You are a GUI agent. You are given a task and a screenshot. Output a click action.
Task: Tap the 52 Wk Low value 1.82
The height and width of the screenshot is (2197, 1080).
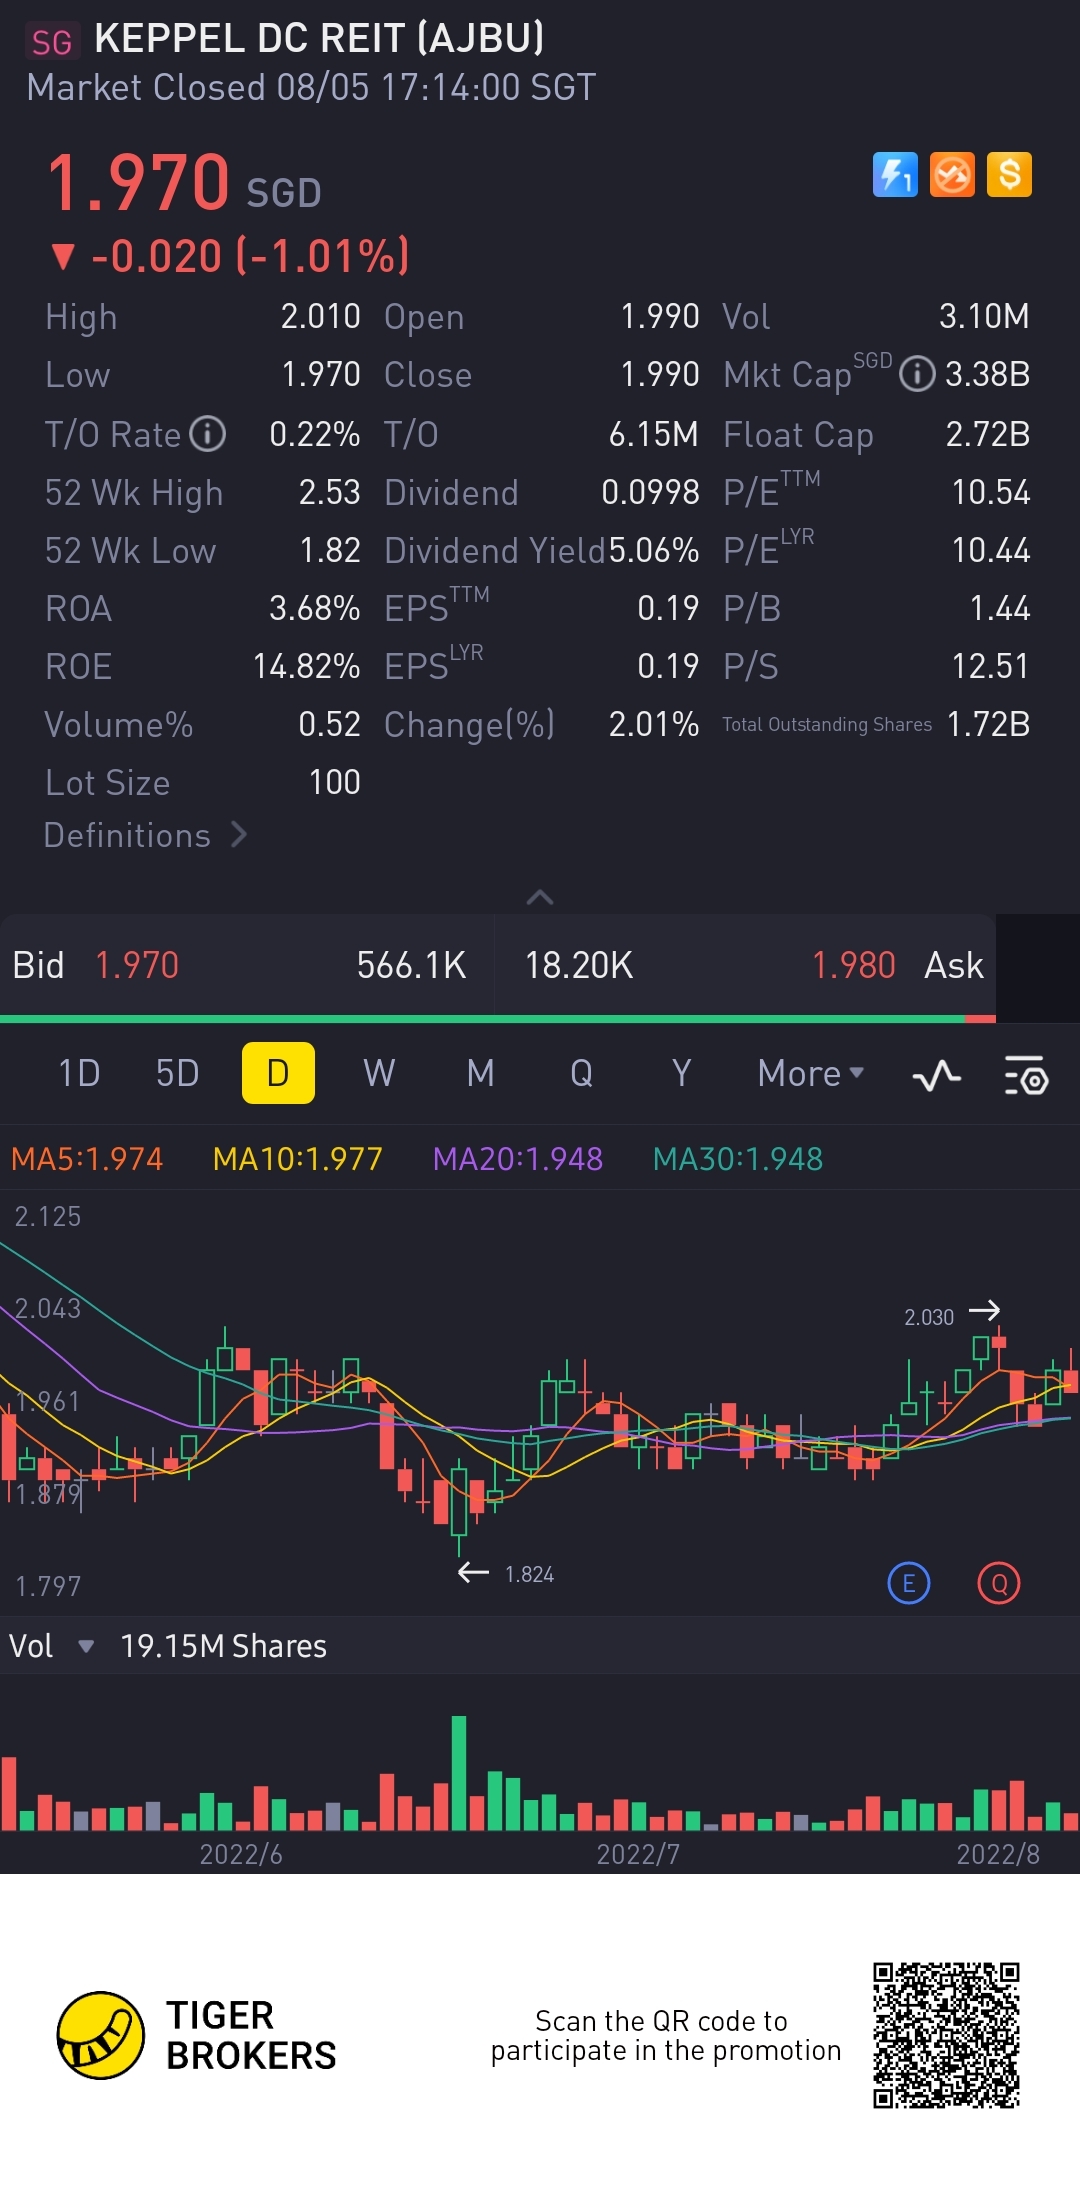tap(330, 550)
